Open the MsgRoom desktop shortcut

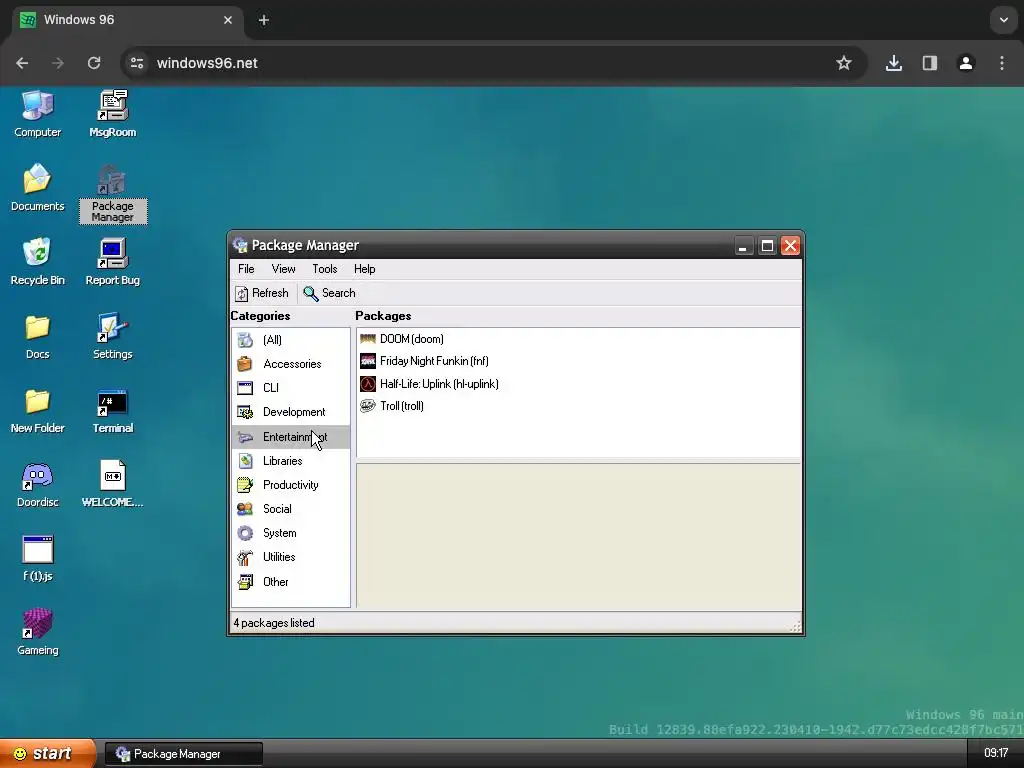click(112, 114)
